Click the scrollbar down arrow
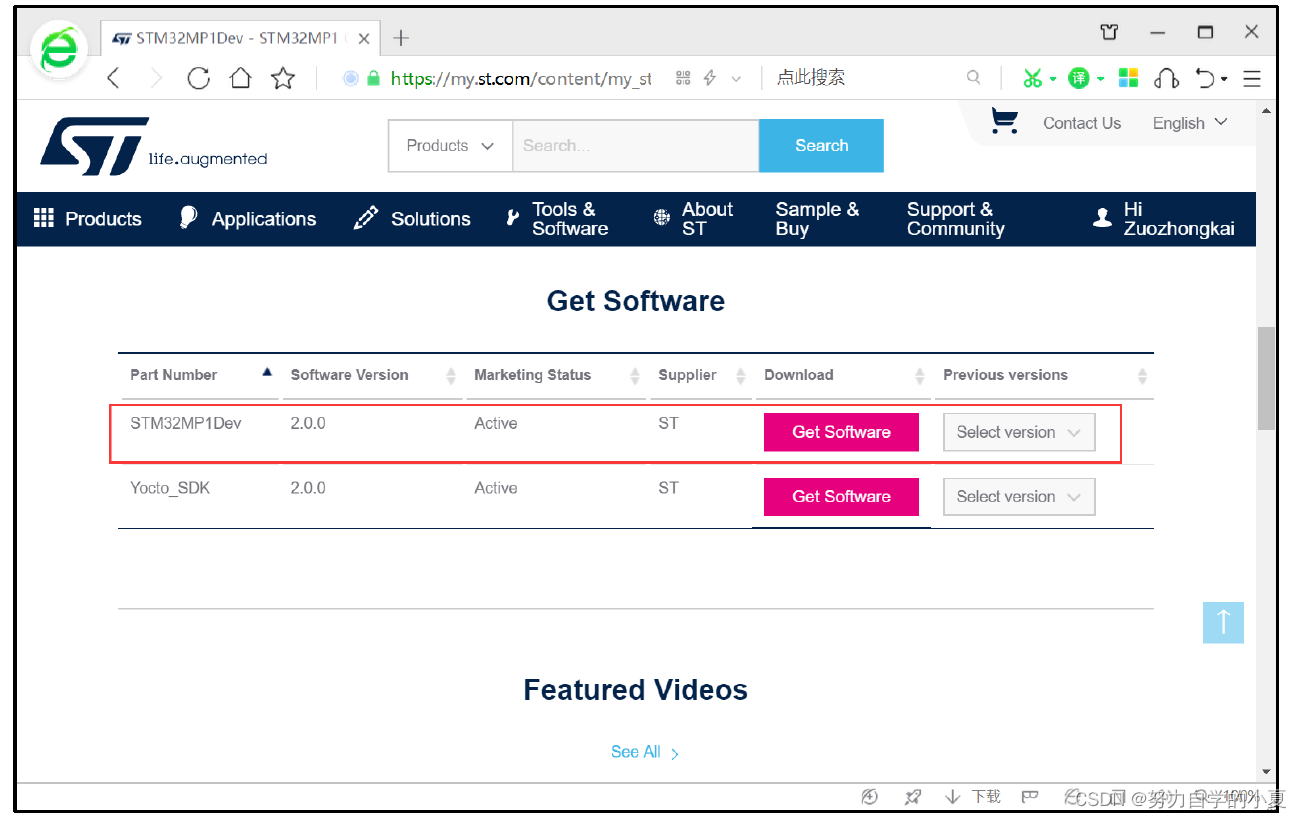The height and width of the screenshot is (818, 1301). 1266,772
